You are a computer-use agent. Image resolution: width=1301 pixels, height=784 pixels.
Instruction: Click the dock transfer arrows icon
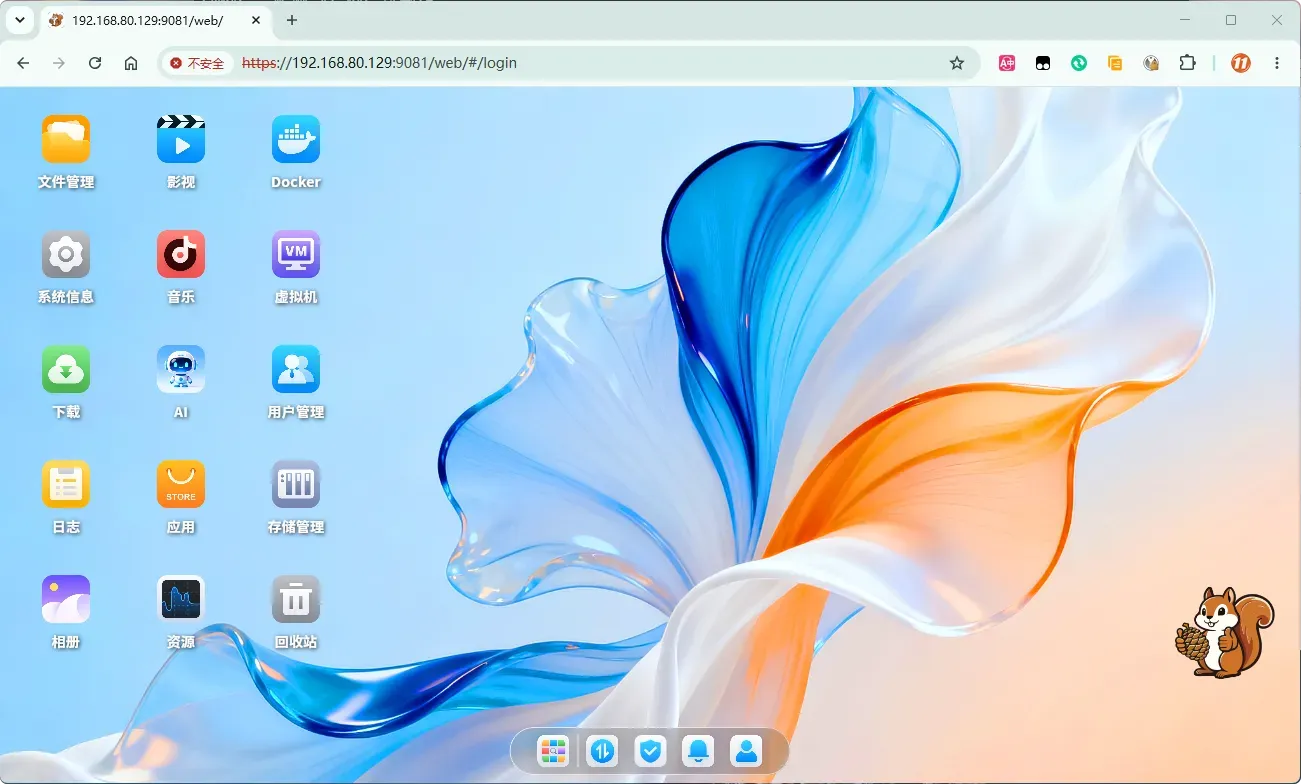(602, 750)
